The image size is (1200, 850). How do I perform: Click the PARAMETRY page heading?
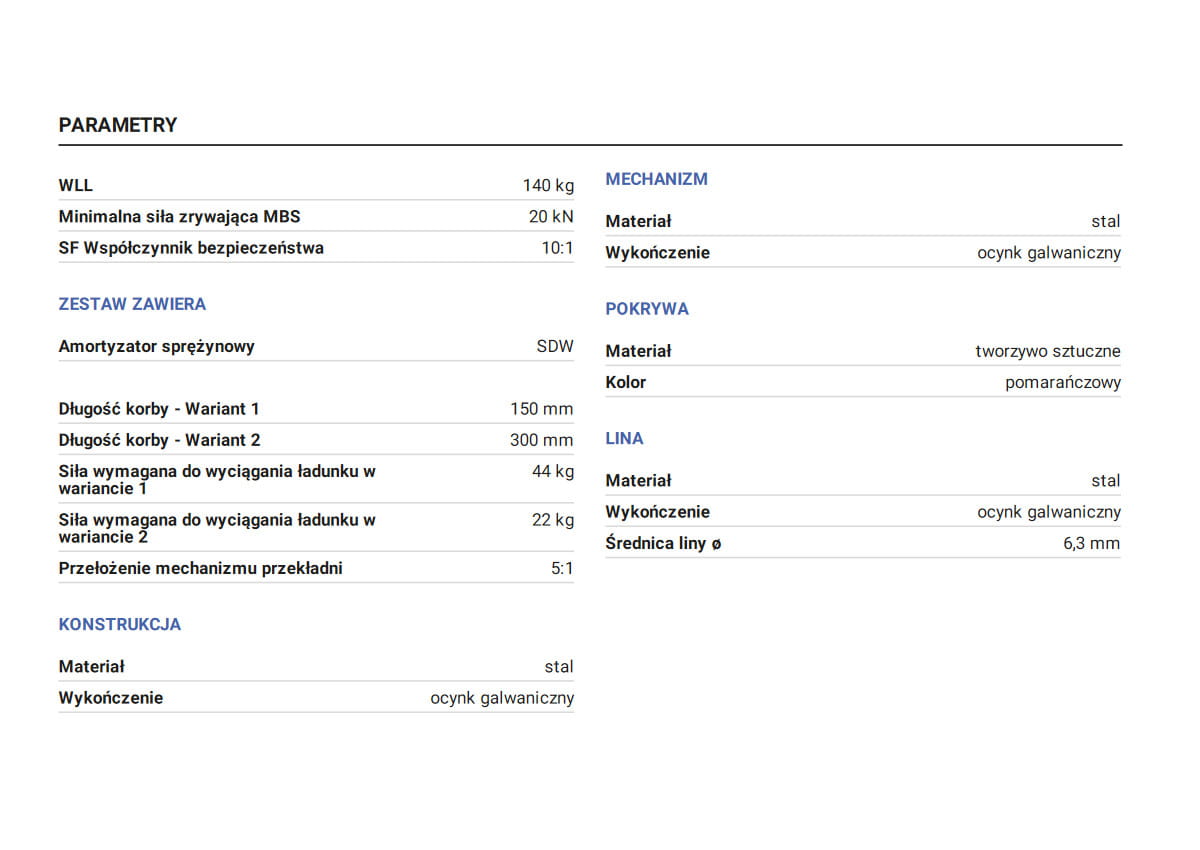[118, 125]
